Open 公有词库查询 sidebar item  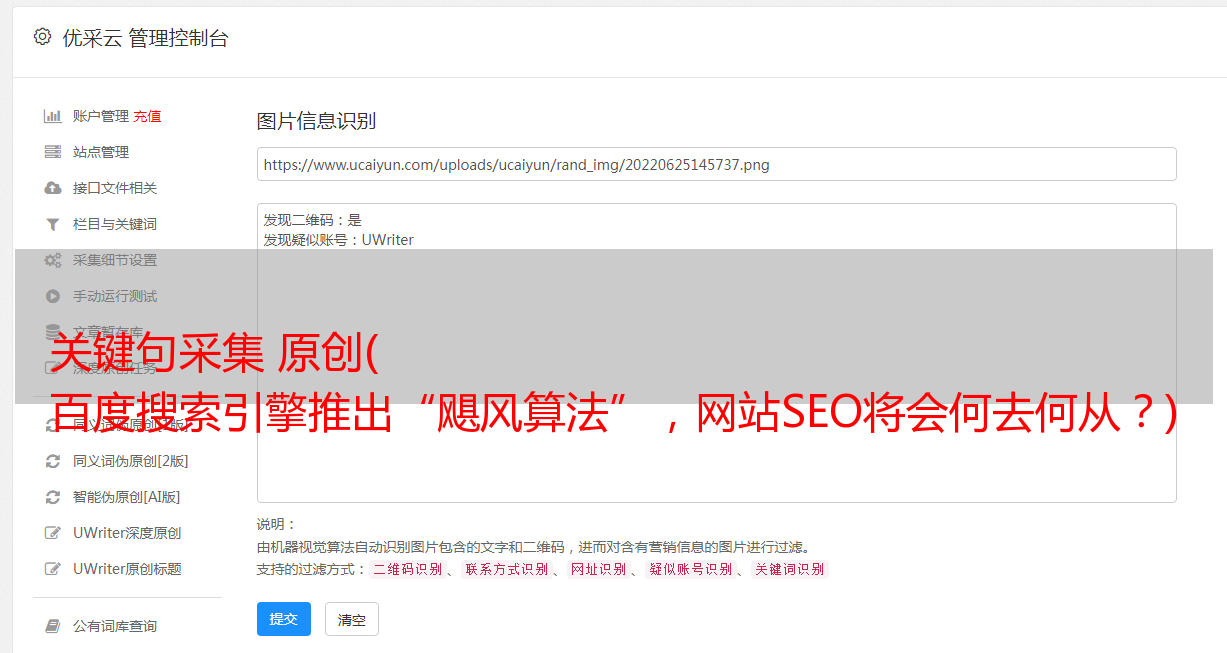[x=115, y=626]
